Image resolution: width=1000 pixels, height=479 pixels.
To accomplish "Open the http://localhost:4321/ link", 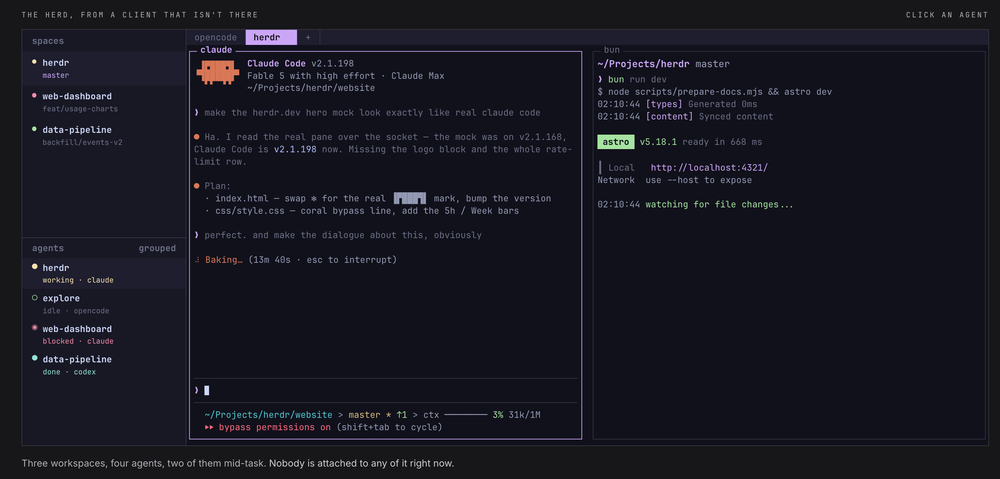I will [x=709, y=167].
